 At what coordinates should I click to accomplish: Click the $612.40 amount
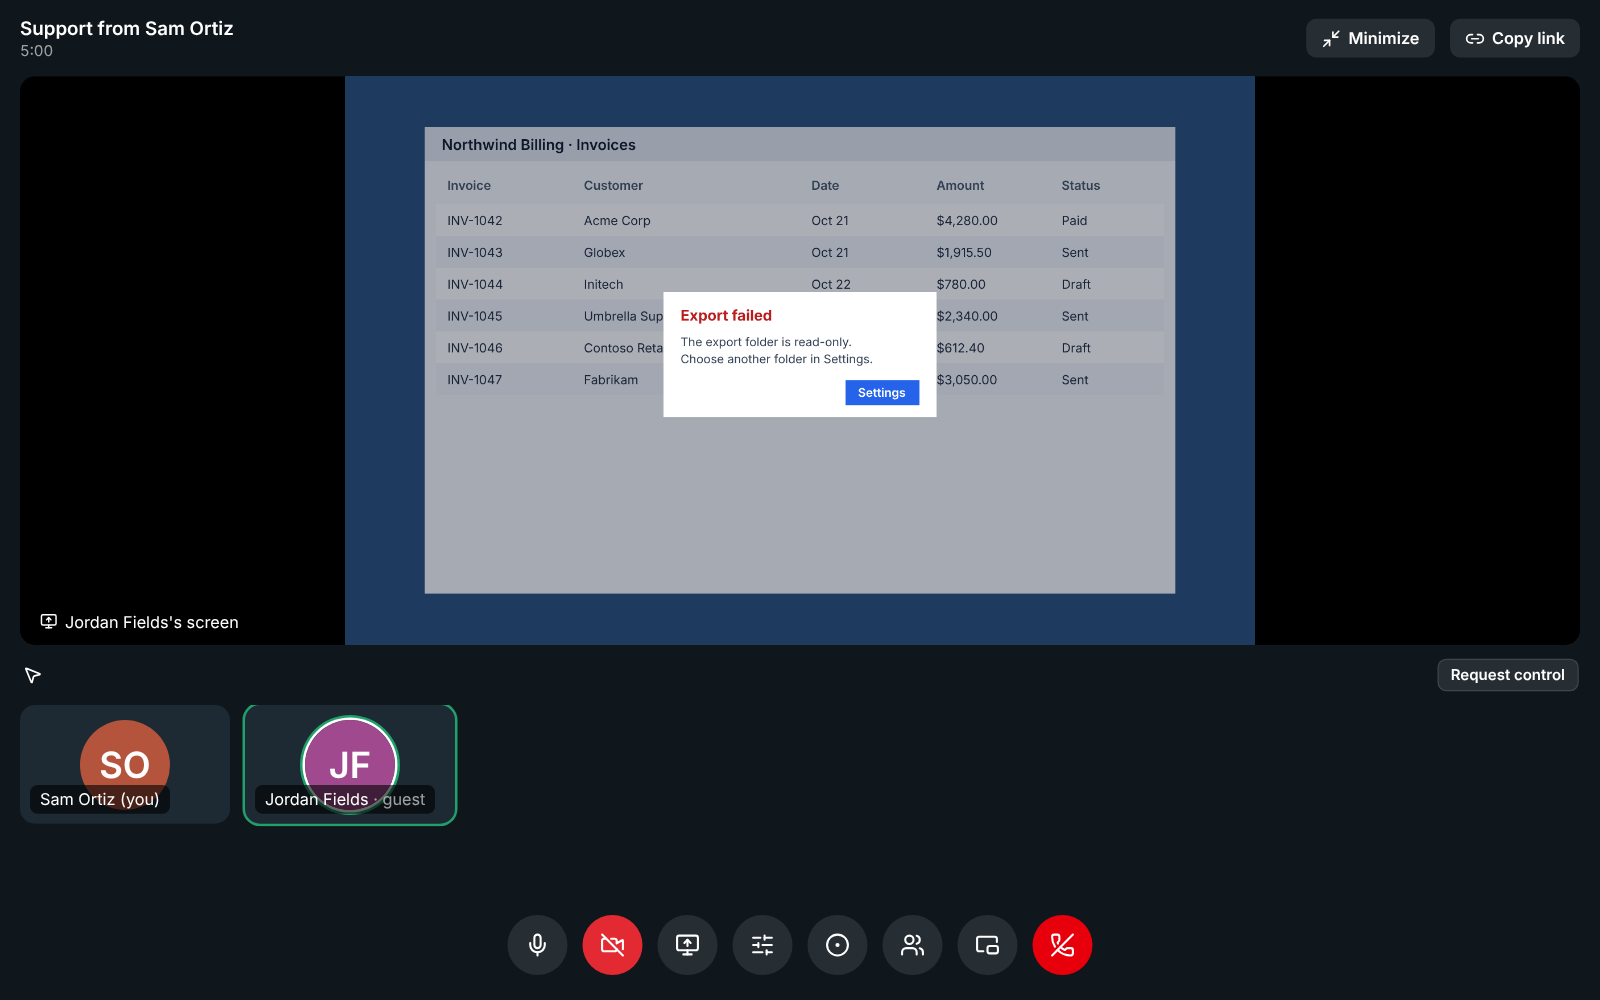click(x=961, y=348)
